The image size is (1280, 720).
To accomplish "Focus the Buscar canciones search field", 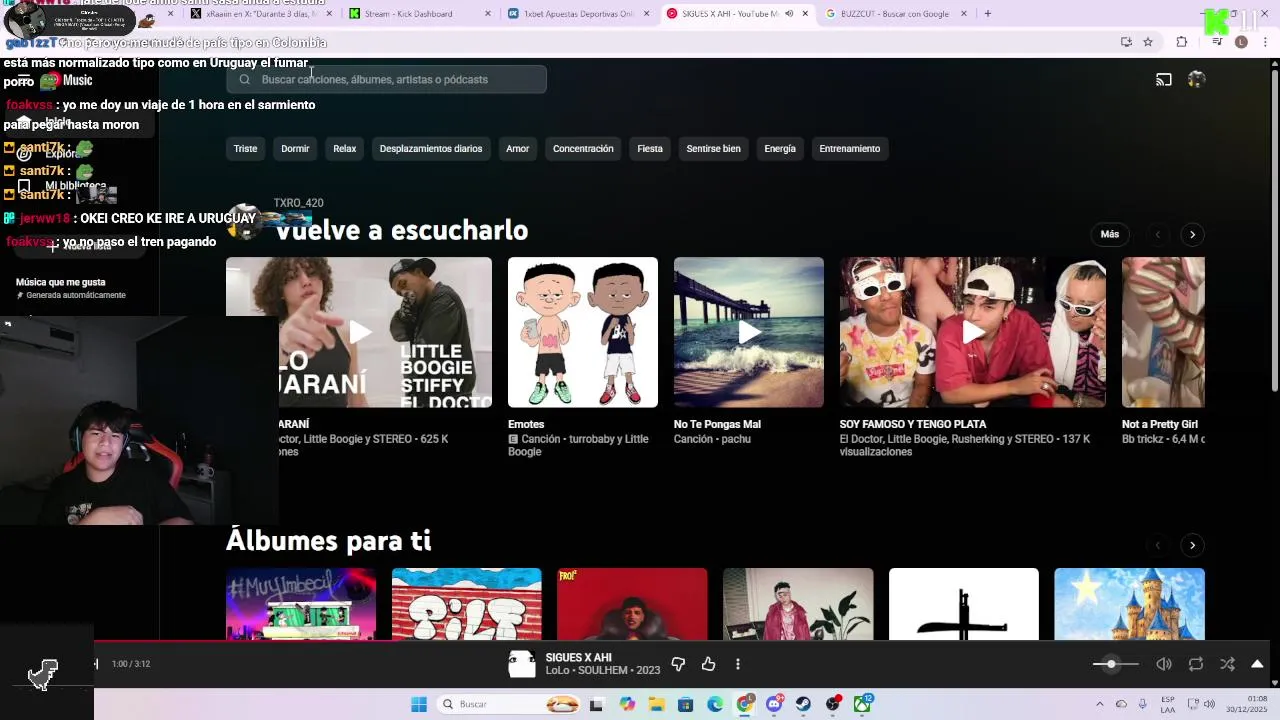I will point(386,79).
